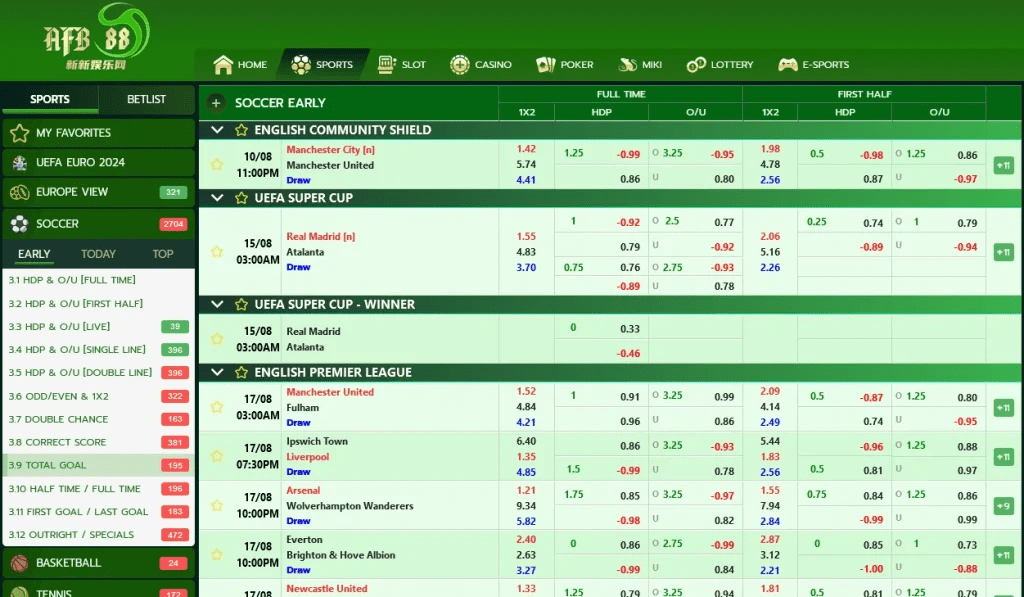
Task: Collapse the UEFA Super Cup - Winner section
Action: point(217,304)
